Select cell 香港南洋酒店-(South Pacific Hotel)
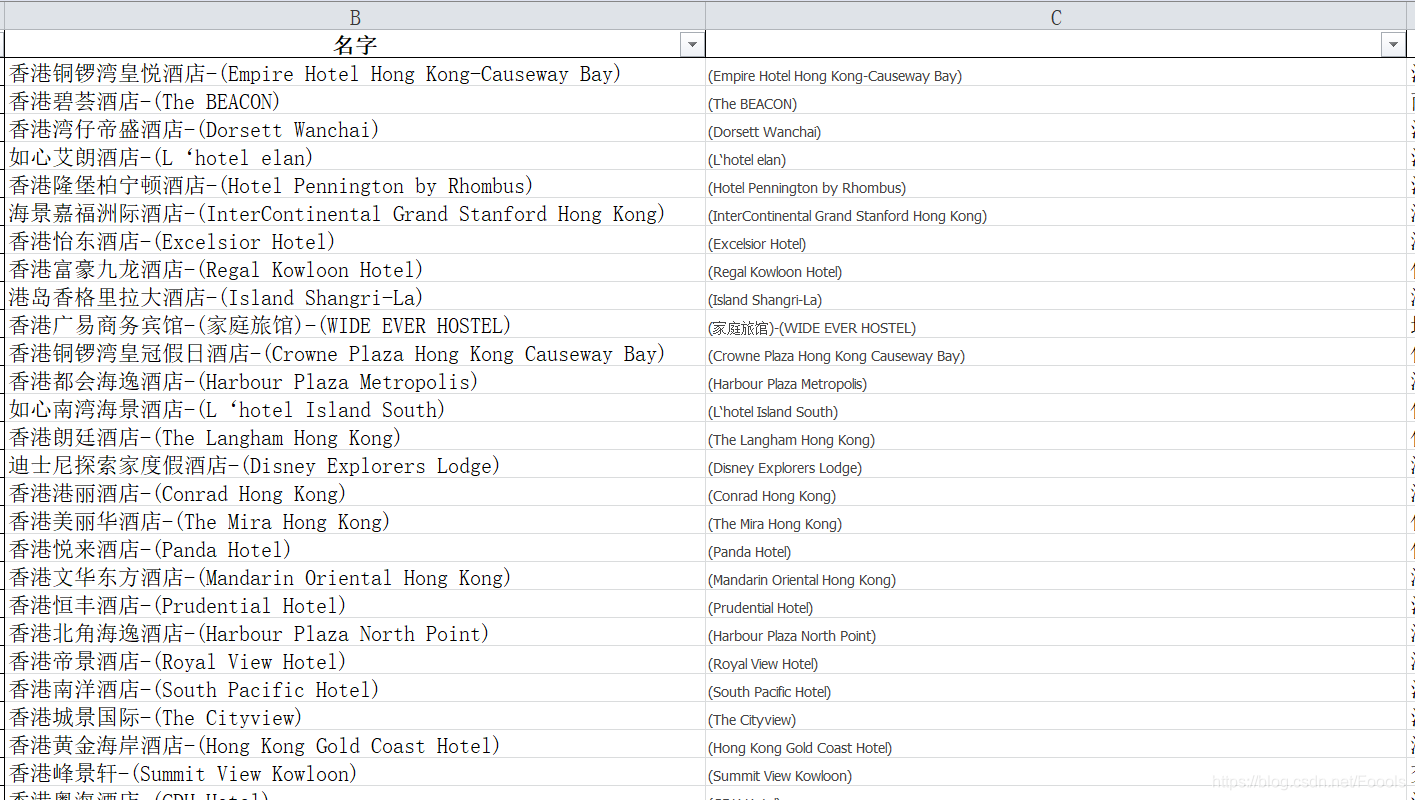 tap(355, 689)
